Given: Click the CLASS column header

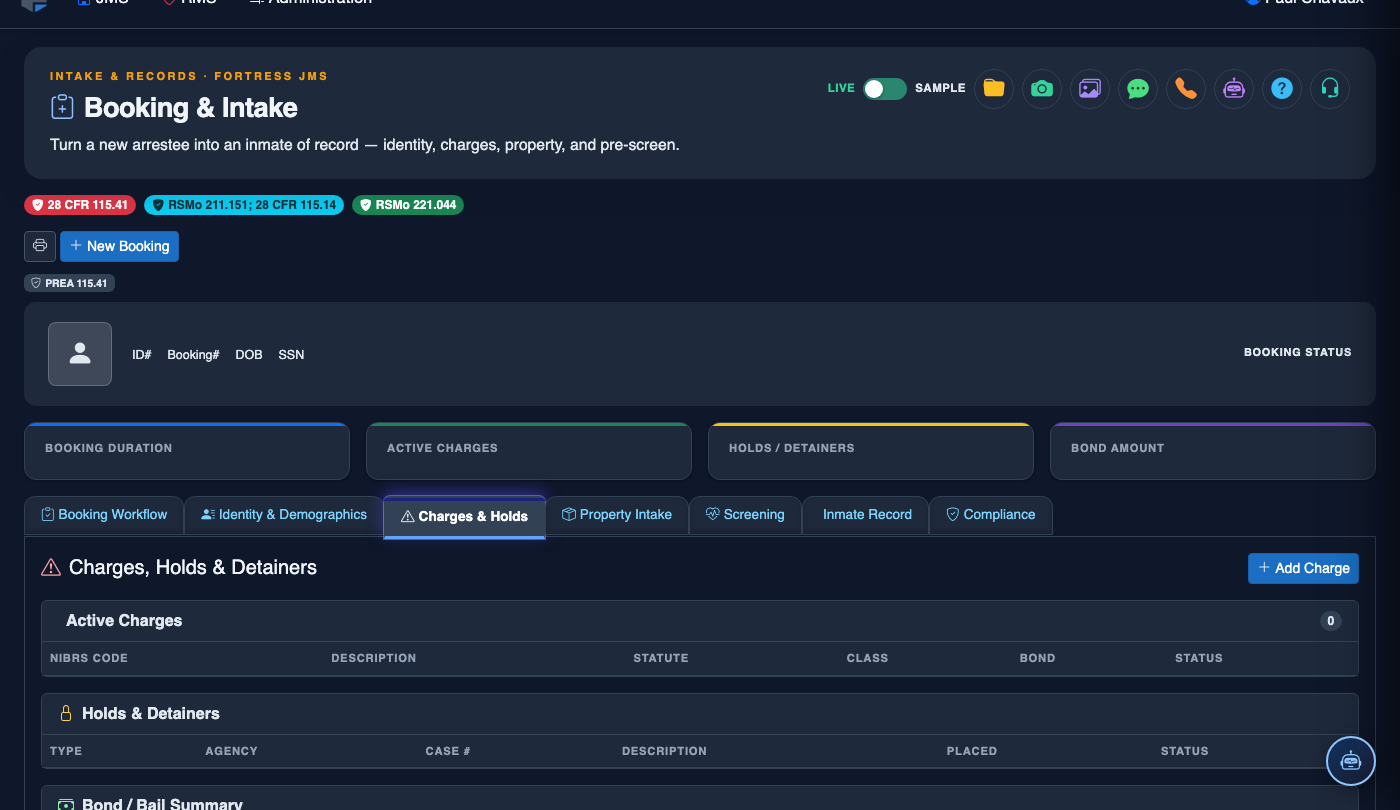Looking at the screenshot, I should click(867, 658).
